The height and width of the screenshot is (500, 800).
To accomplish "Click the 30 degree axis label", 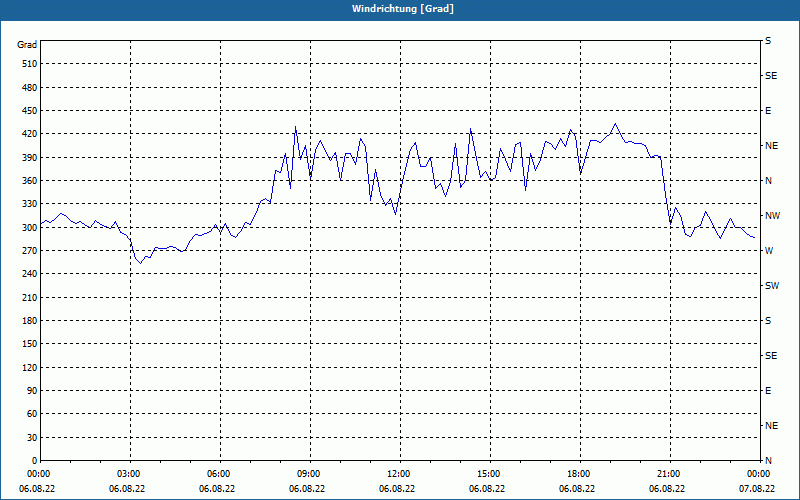I will point(32,438).
